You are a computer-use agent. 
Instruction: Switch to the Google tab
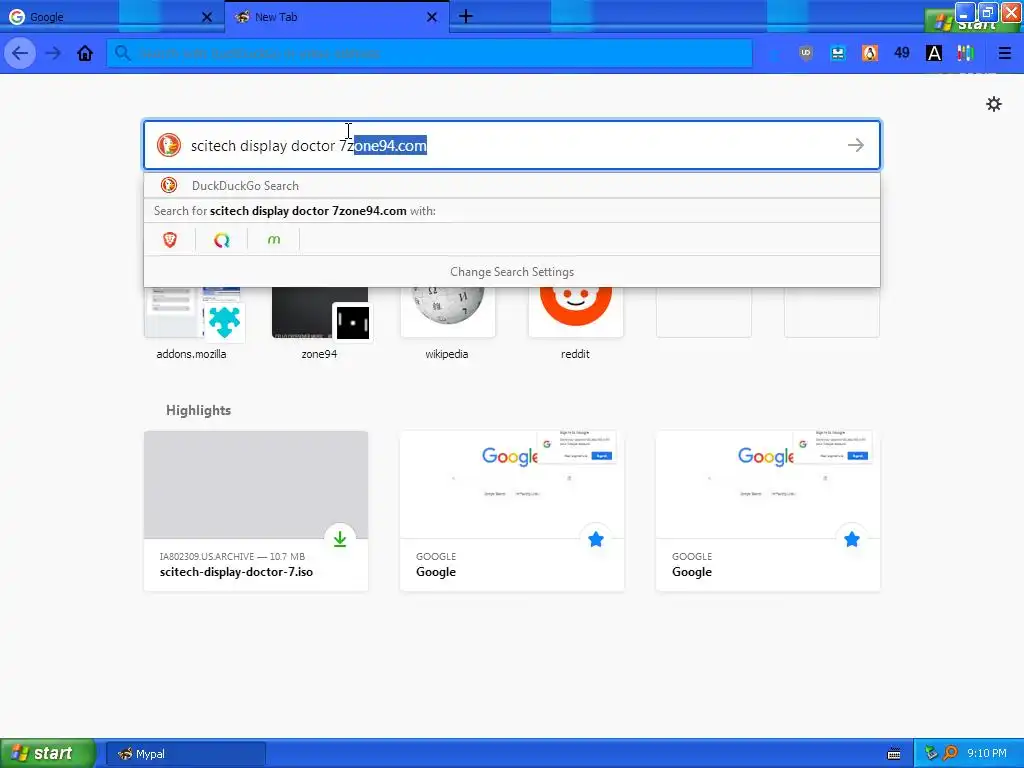click(112, 17)
